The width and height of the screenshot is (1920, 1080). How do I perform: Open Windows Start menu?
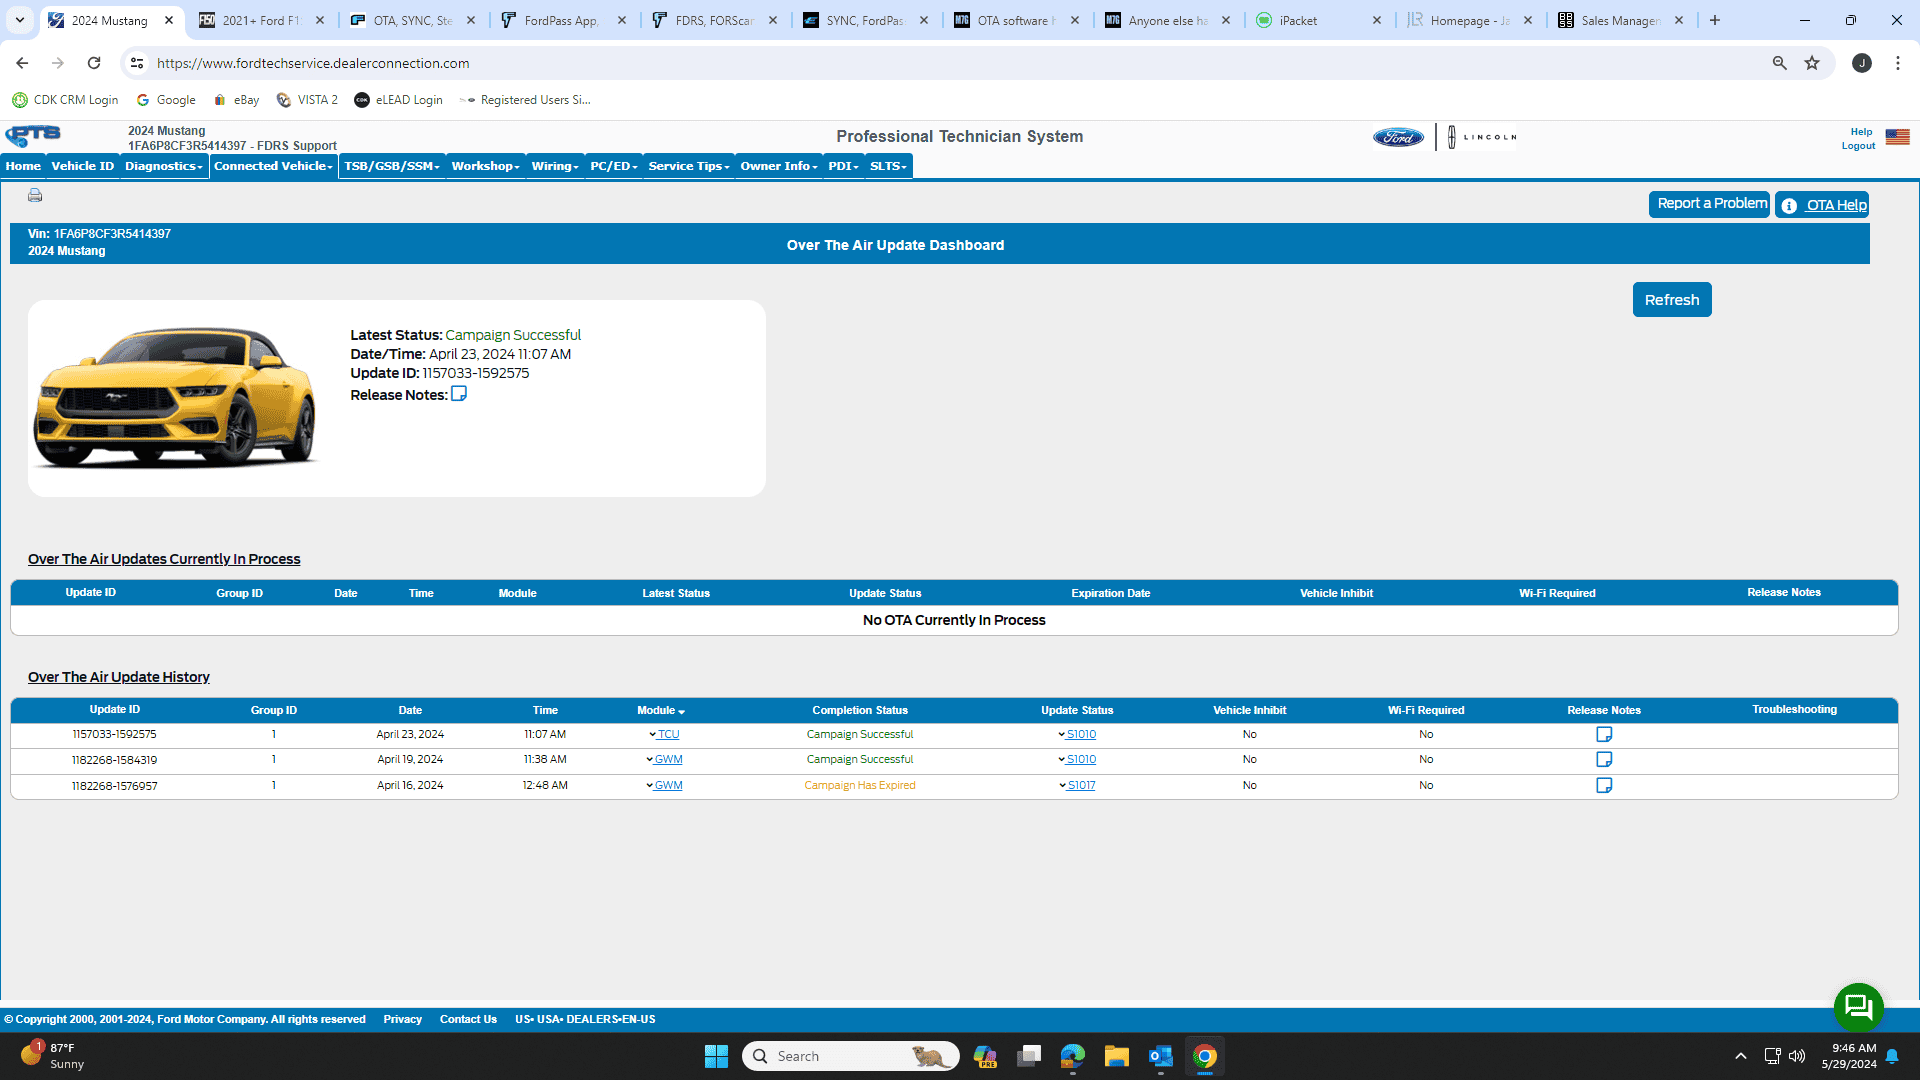point(716,1056)
